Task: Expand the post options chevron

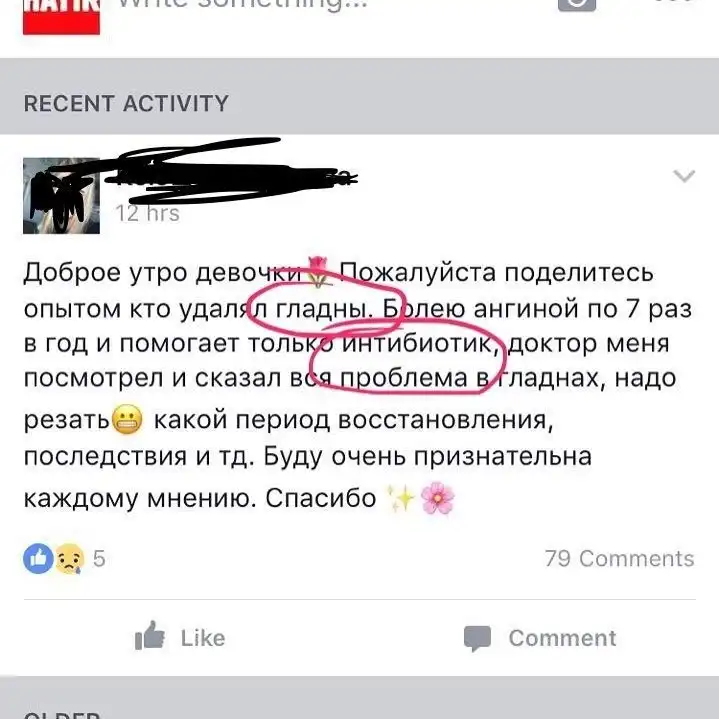Action: pos(684,176)
